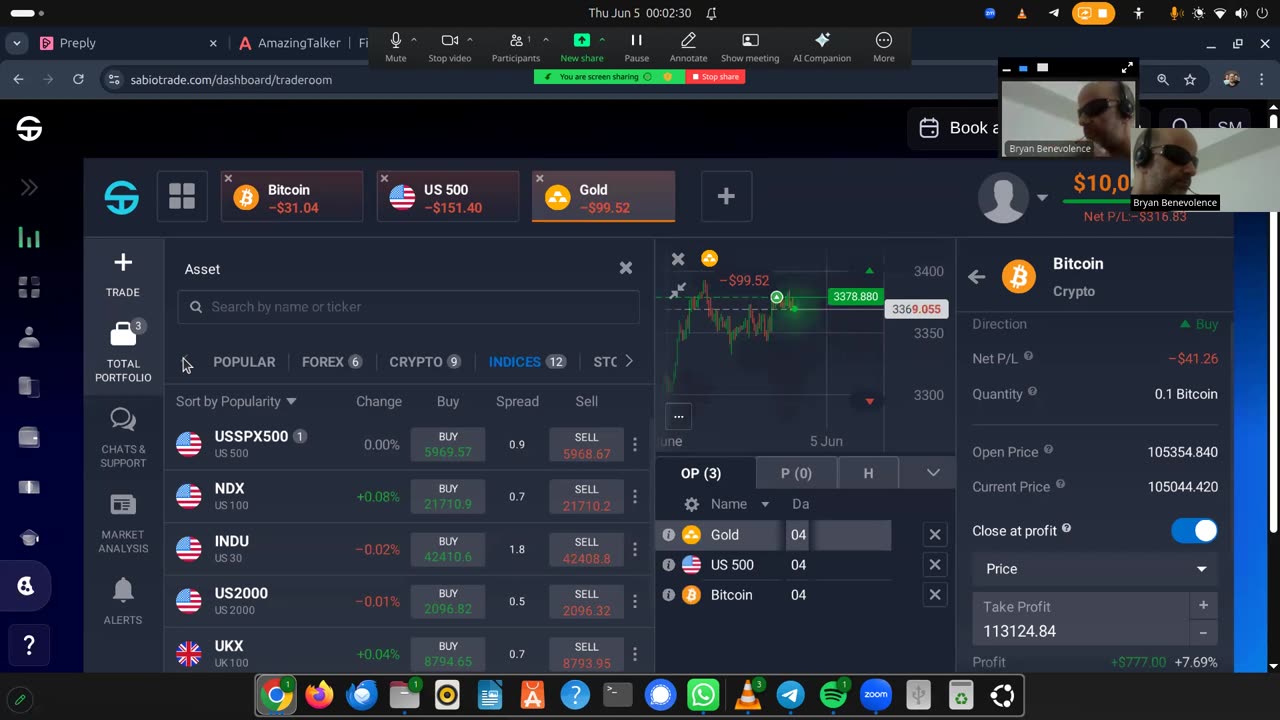Click SELL for US2000
The height and width of the screenshot is (720, 1280).
(x=586, y=600)
